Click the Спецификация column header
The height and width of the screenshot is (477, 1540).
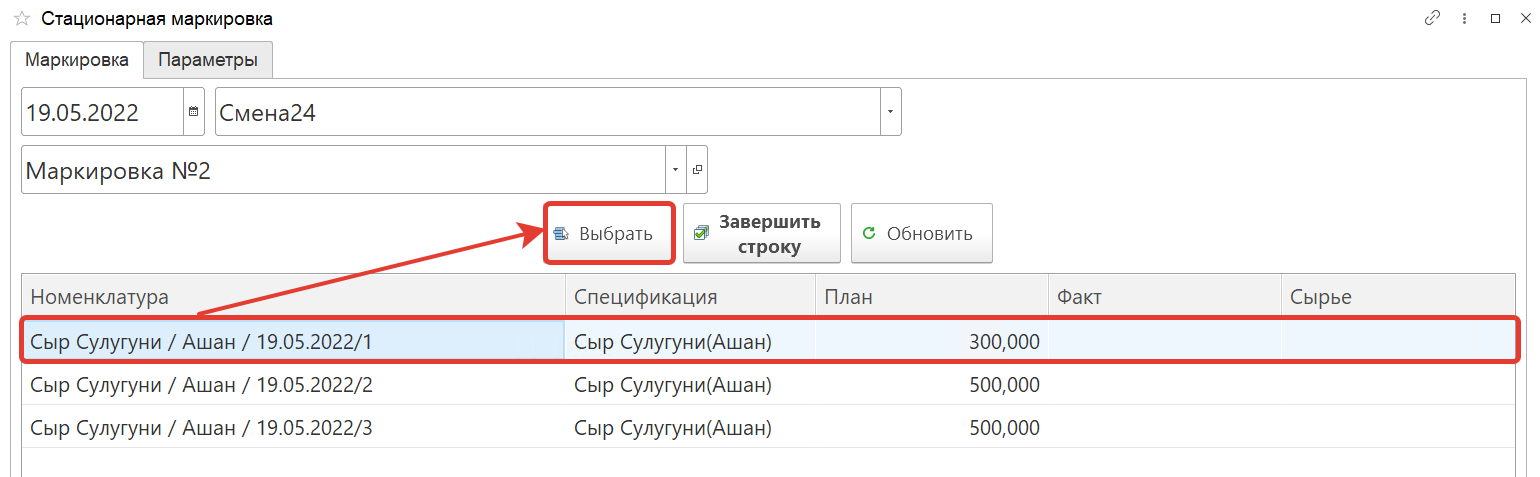[x=690, y=297]
